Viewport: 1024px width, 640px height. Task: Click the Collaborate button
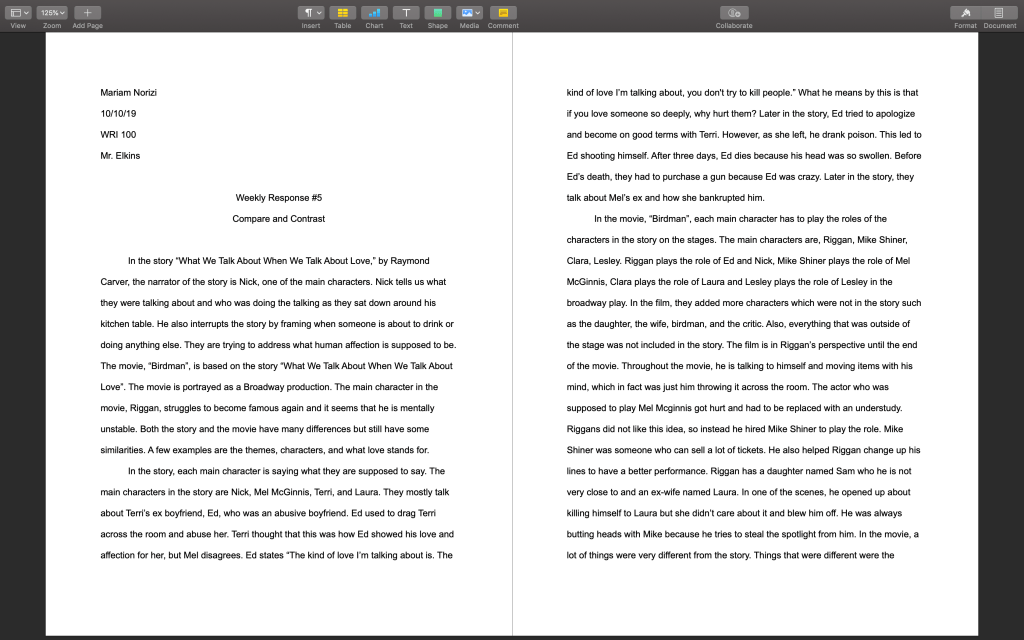[734, 13]
